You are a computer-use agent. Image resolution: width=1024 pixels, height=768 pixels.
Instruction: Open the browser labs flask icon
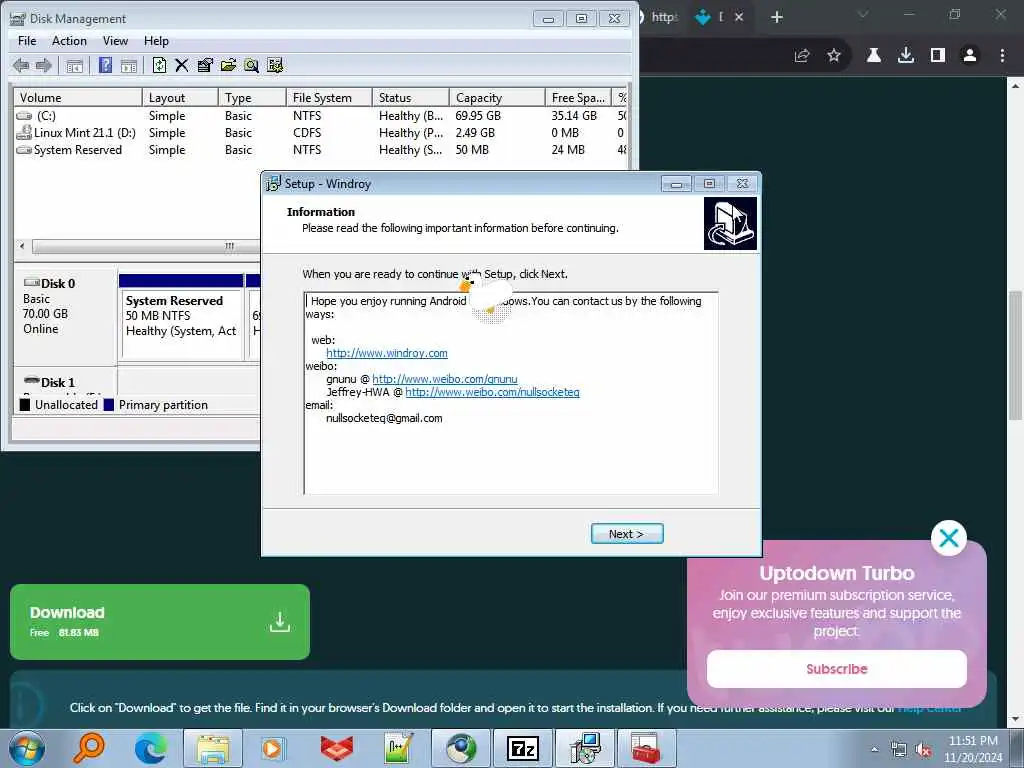click(874, 56)
